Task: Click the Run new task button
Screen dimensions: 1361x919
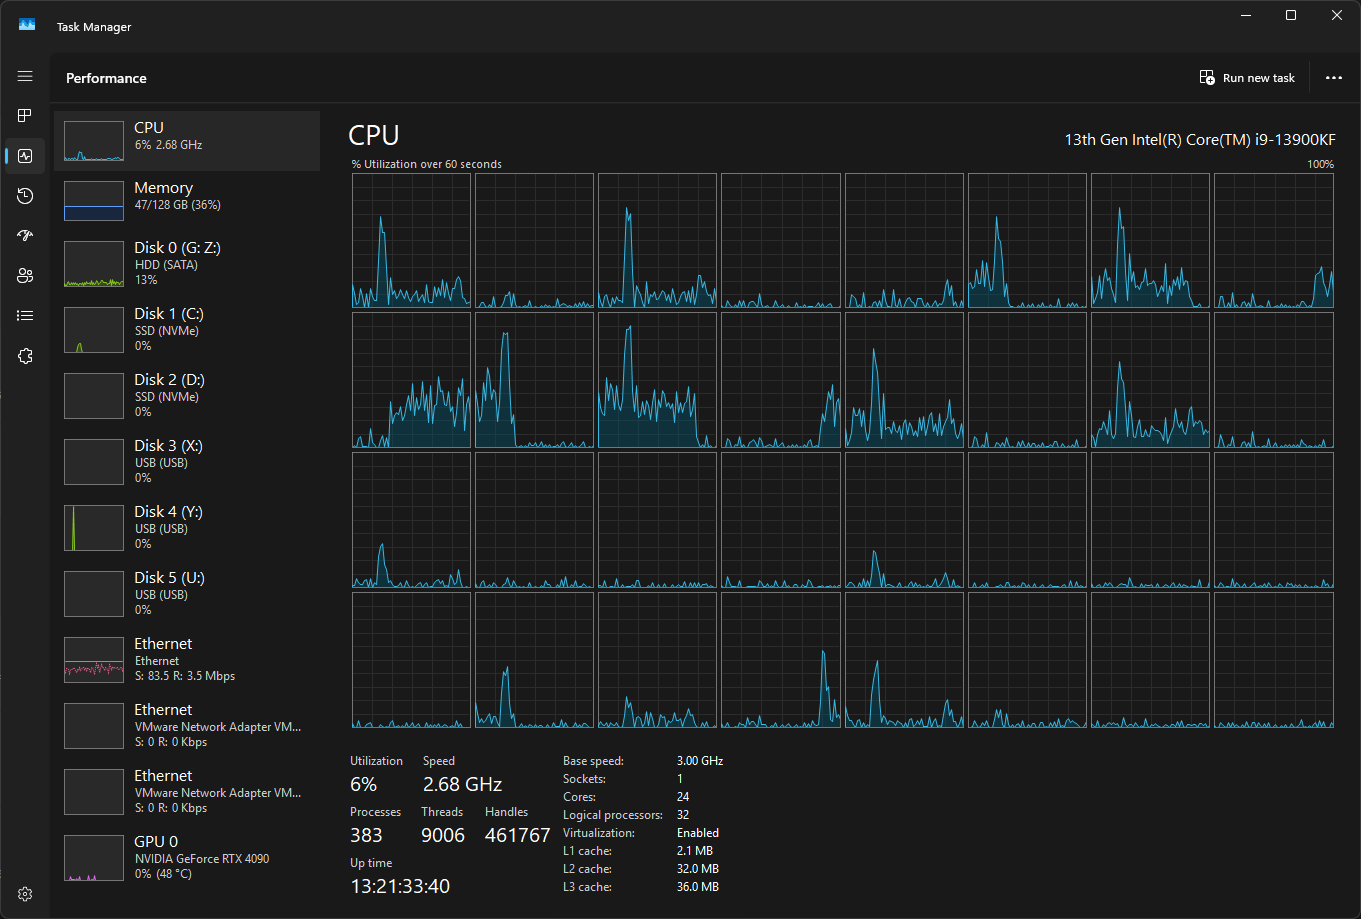Action: click(1247, 78)
